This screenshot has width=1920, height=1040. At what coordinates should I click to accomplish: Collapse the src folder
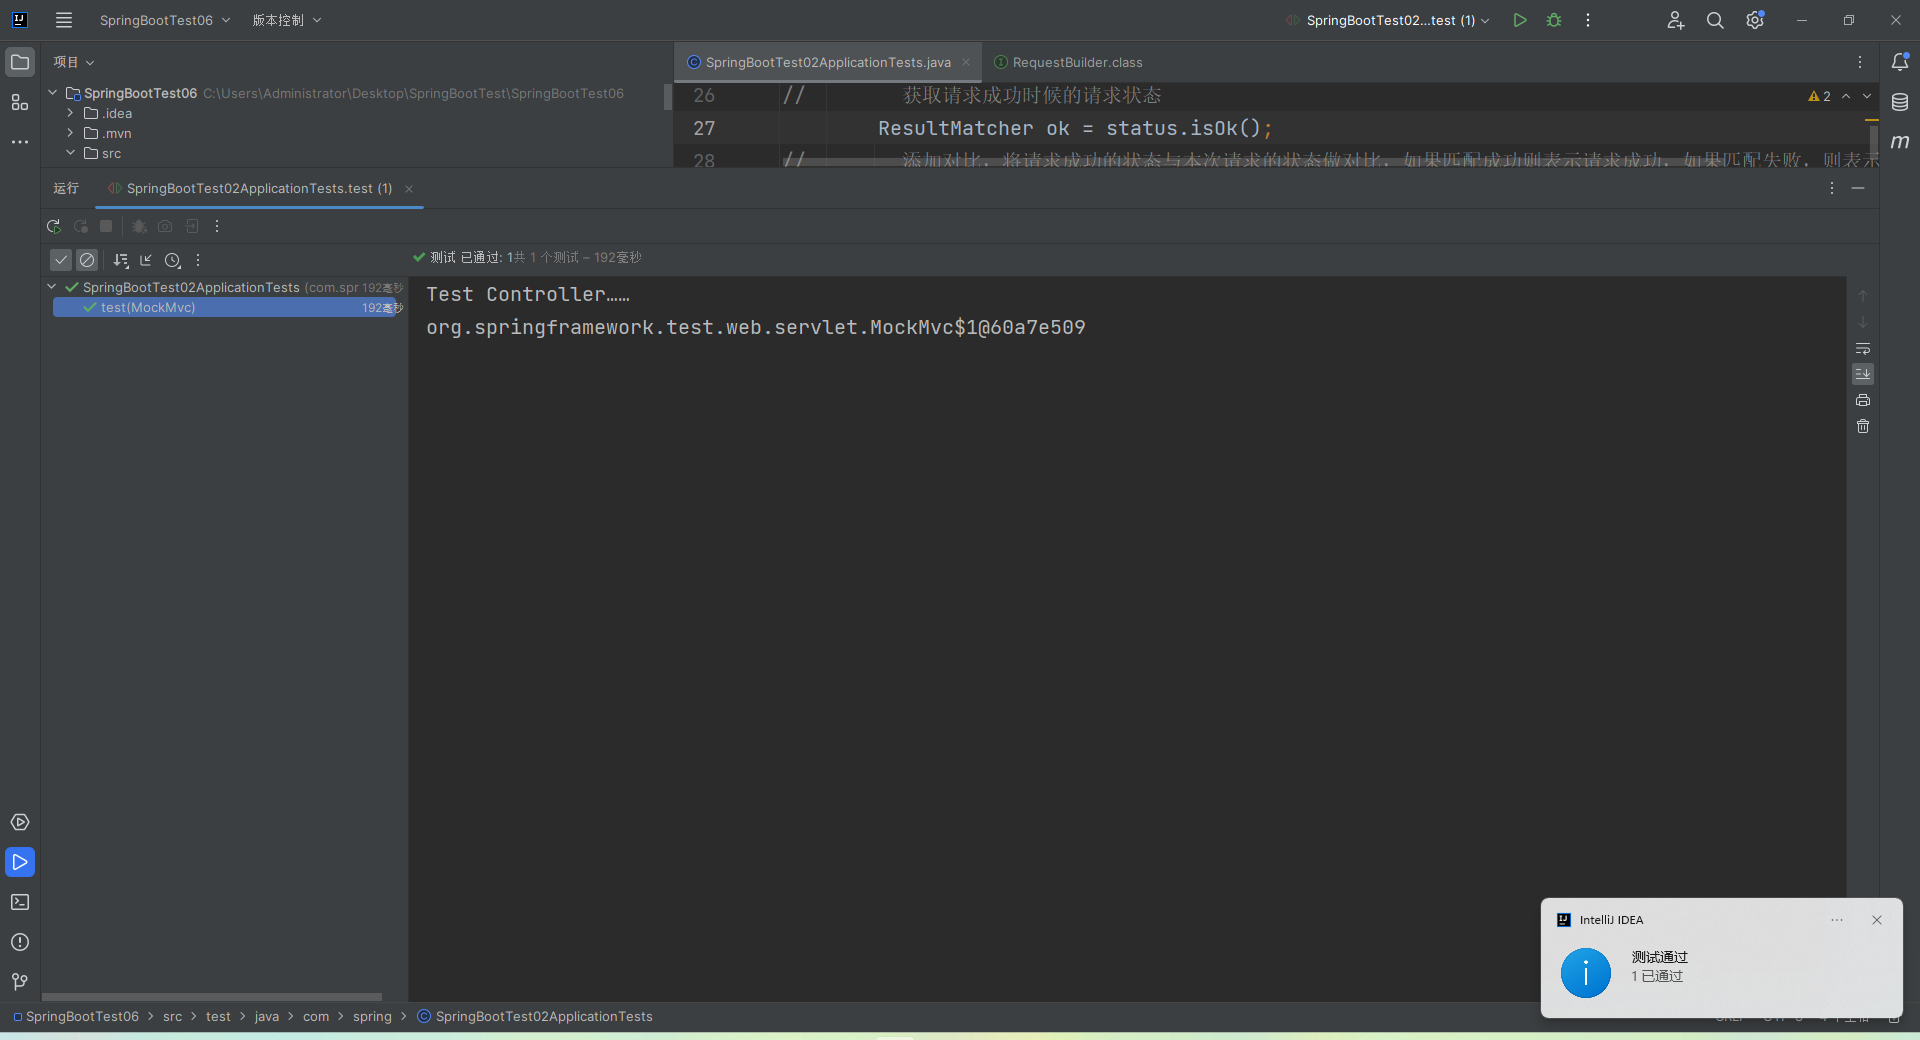[x=70, y=153]
